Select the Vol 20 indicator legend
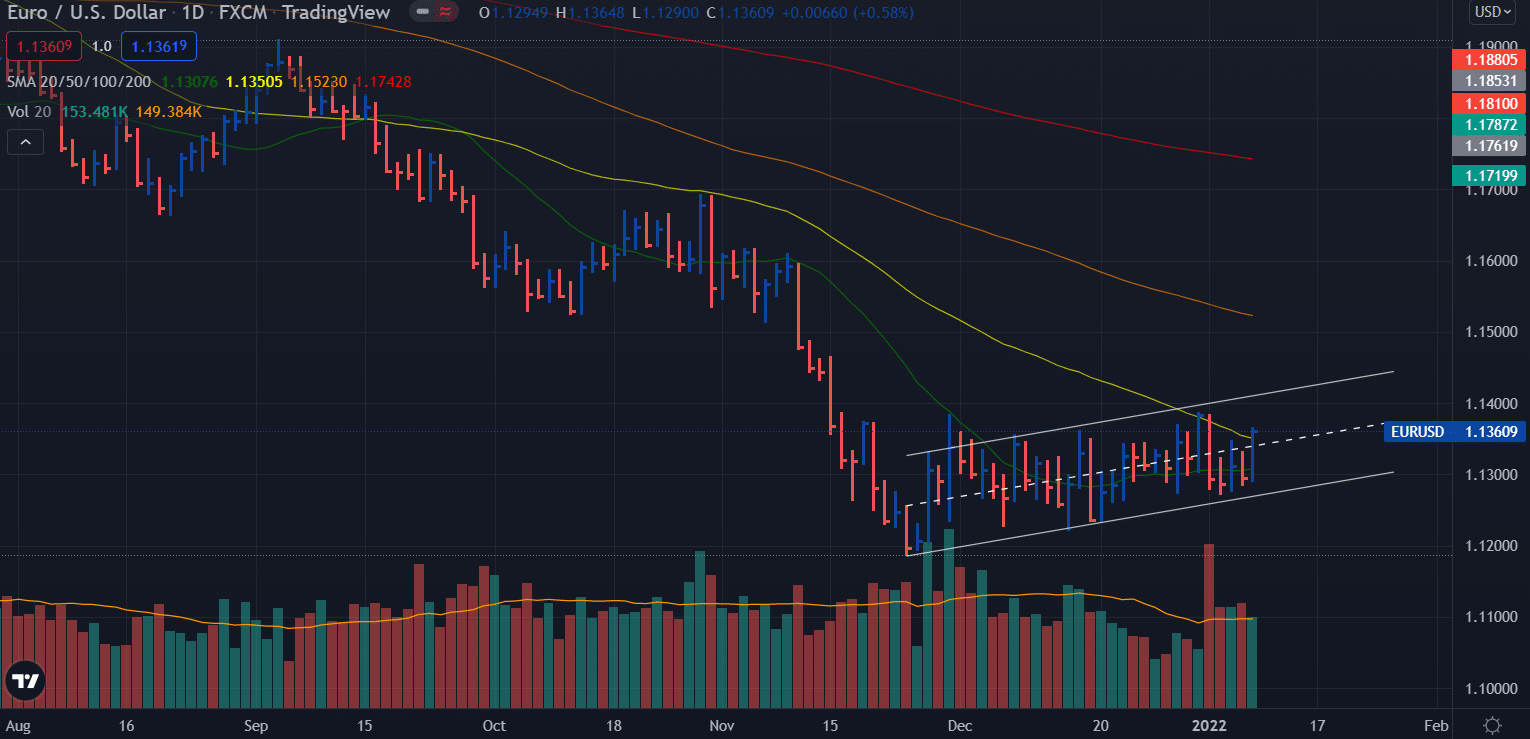The width and height of the screenshot is (1530, 739). 29,112
